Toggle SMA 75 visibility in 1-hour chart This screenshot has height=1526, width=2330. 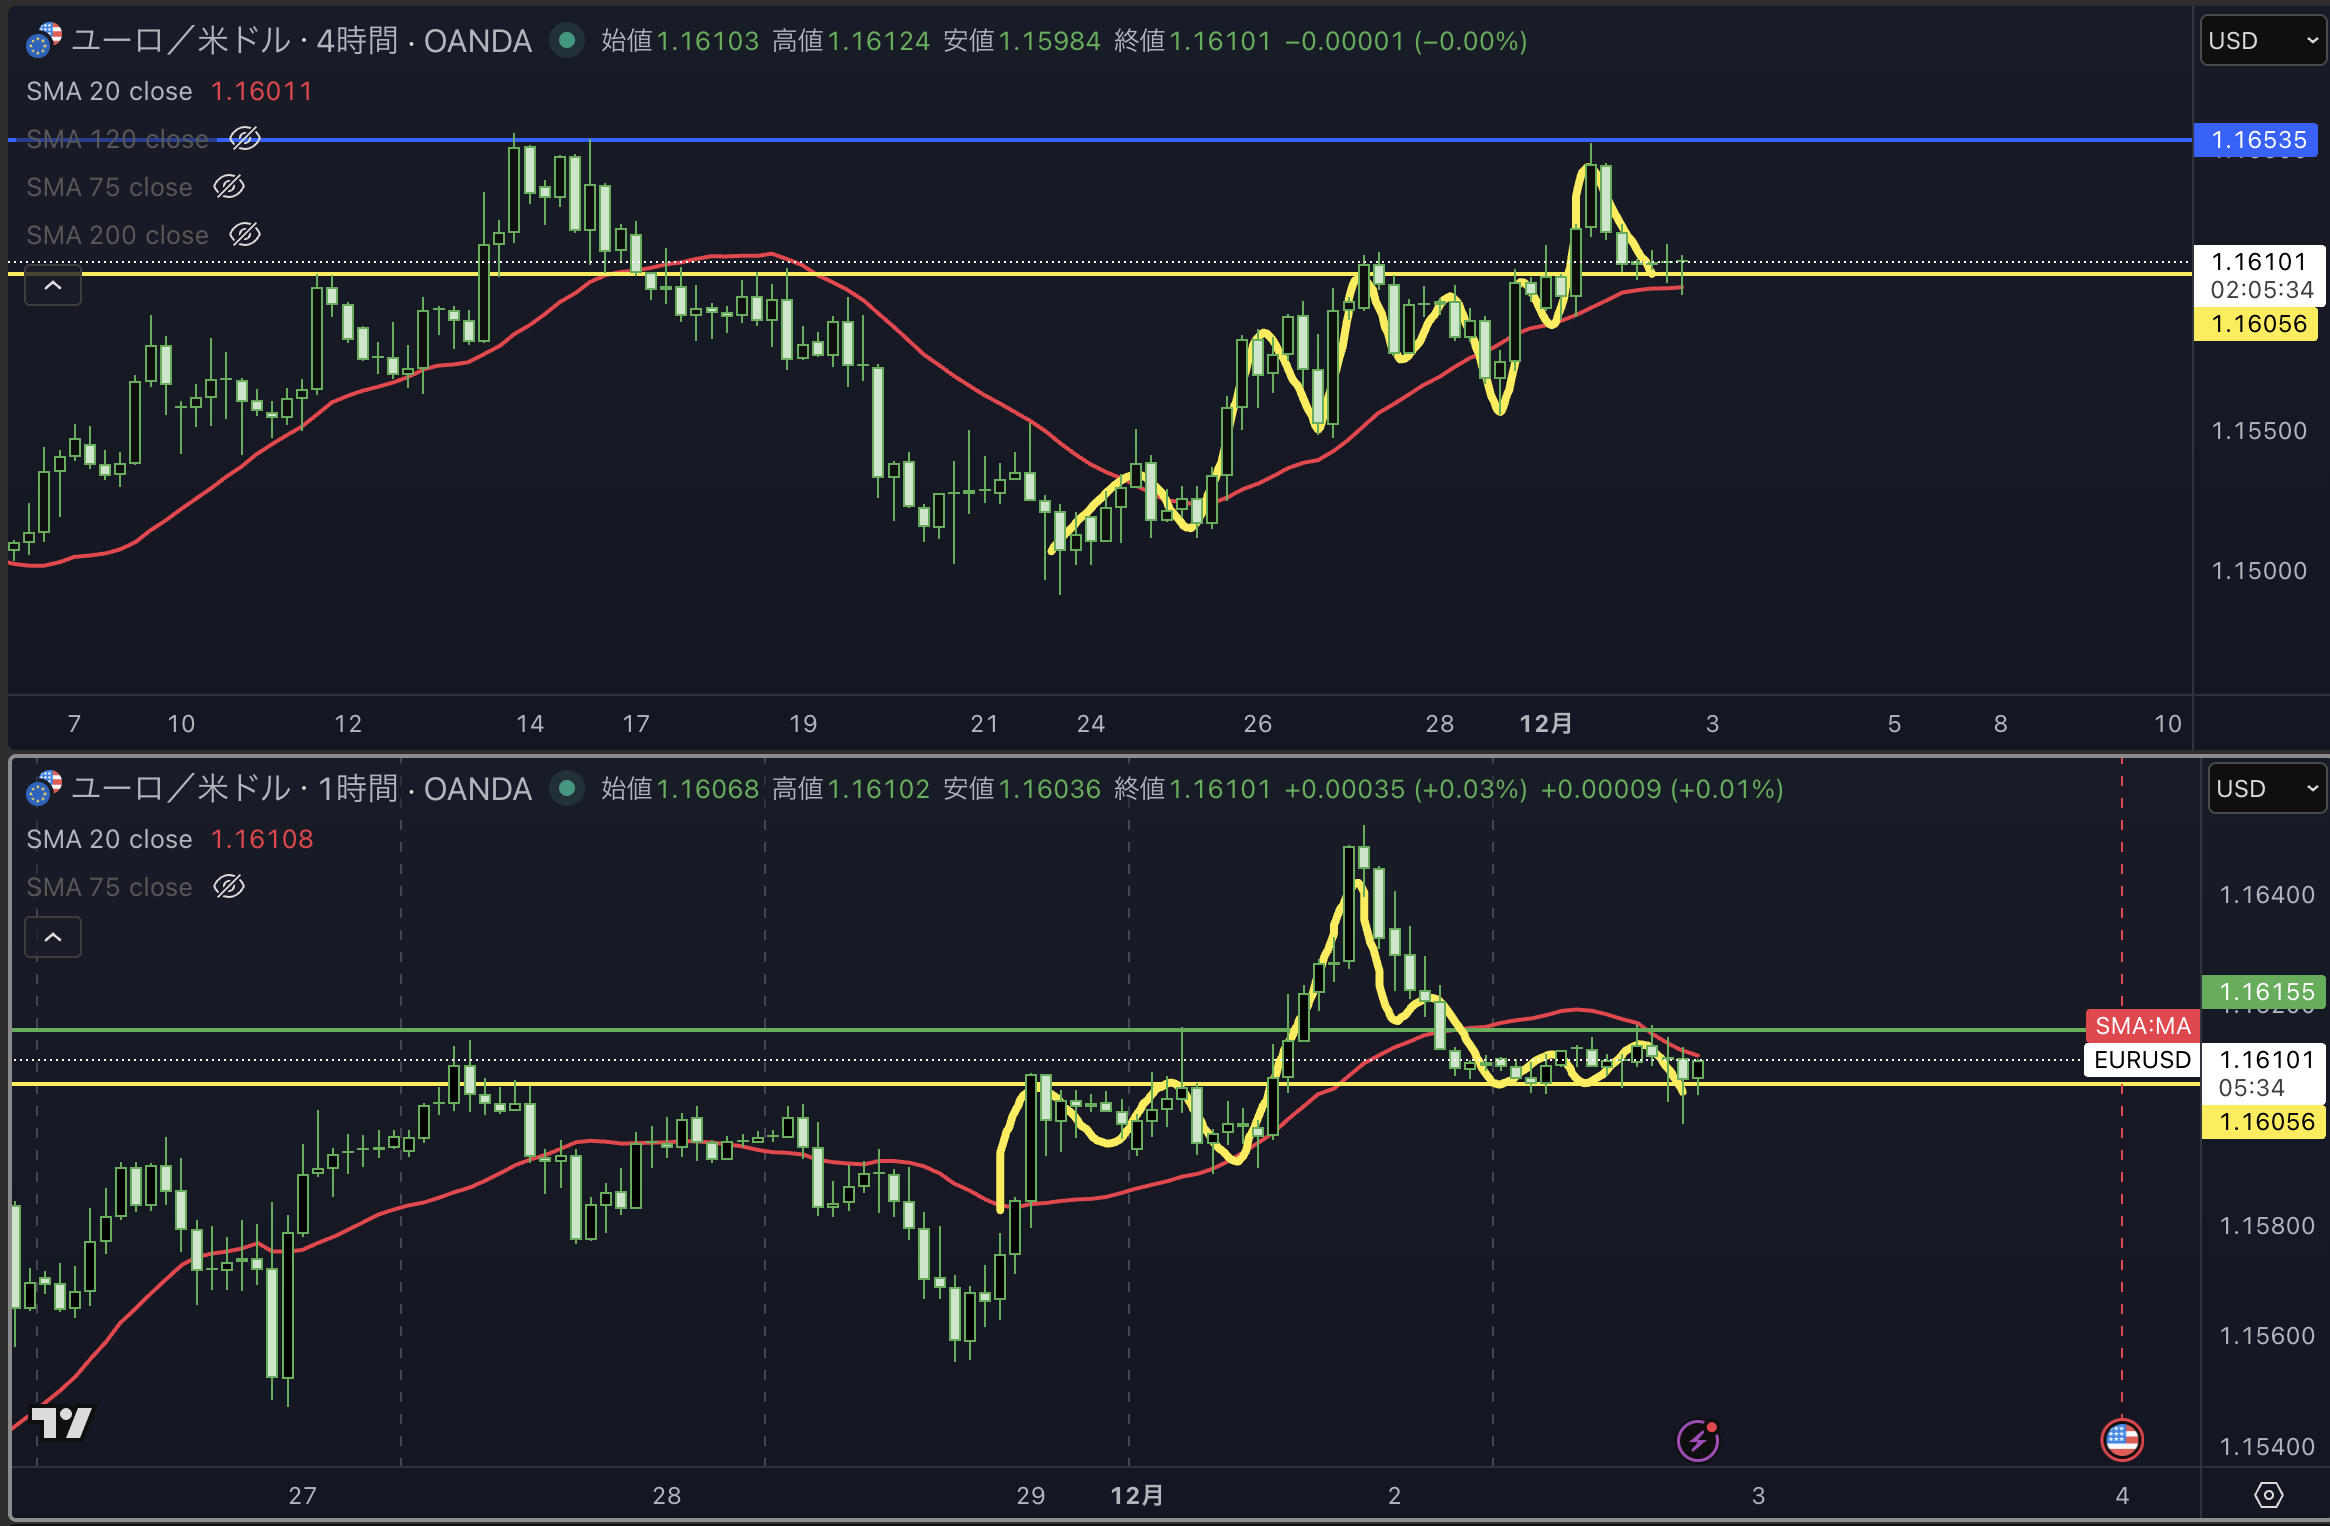229,887
